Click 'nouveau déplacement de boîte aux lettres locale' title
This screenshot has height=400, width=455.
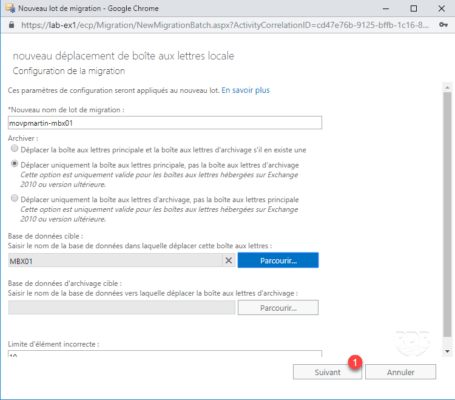(x=123, y=56)
